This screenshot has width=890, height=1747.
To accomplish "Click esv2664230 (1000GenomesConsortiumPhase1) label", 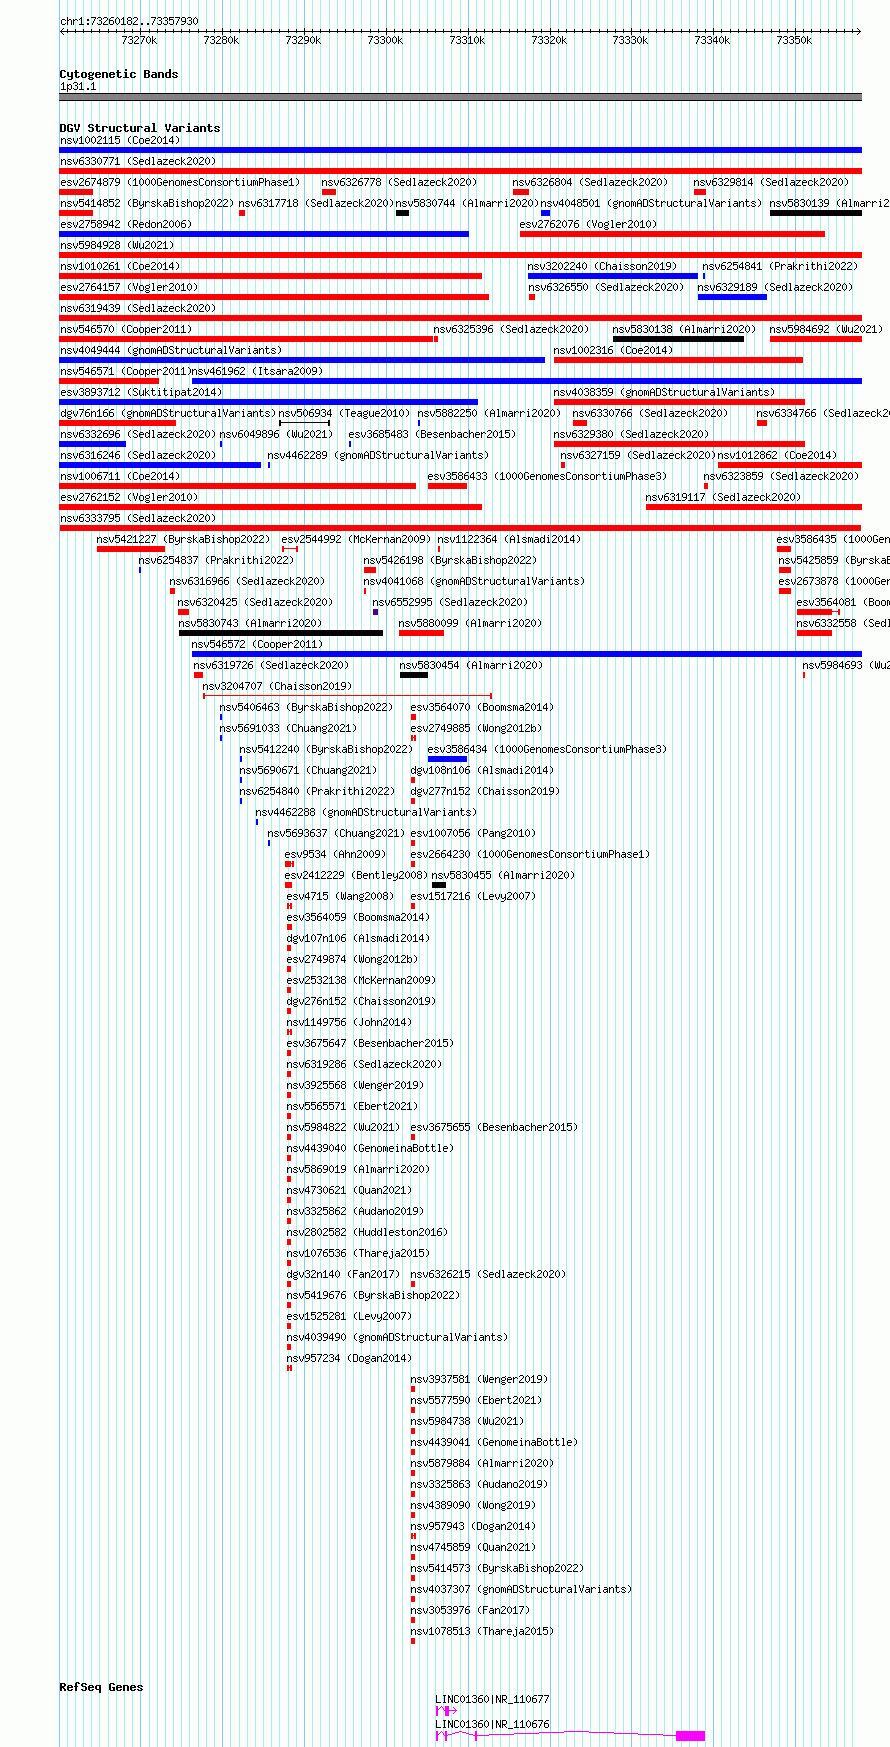I will (x=530, y=854).
